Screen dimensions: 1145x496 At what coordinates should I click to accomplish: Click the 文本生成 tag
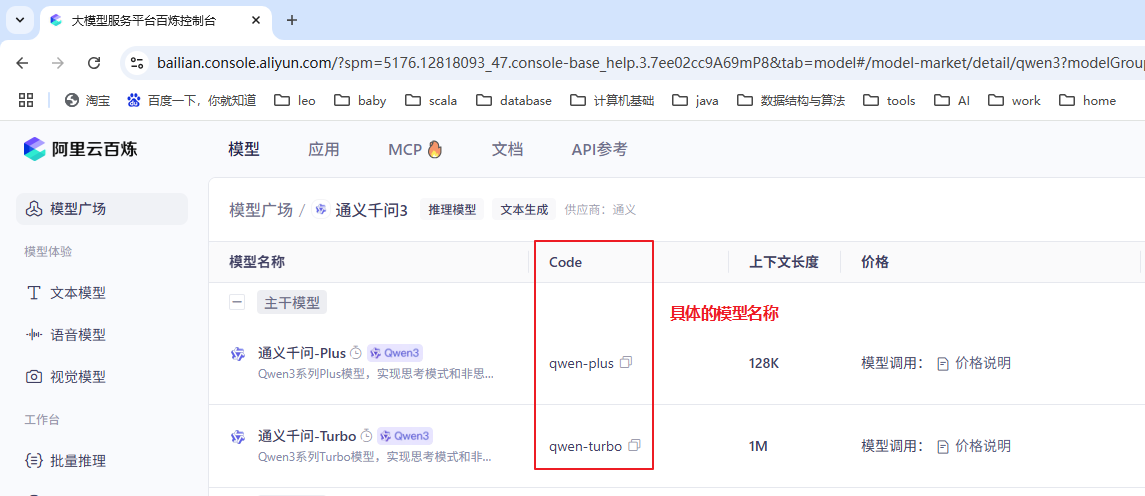tap(524, 210)
